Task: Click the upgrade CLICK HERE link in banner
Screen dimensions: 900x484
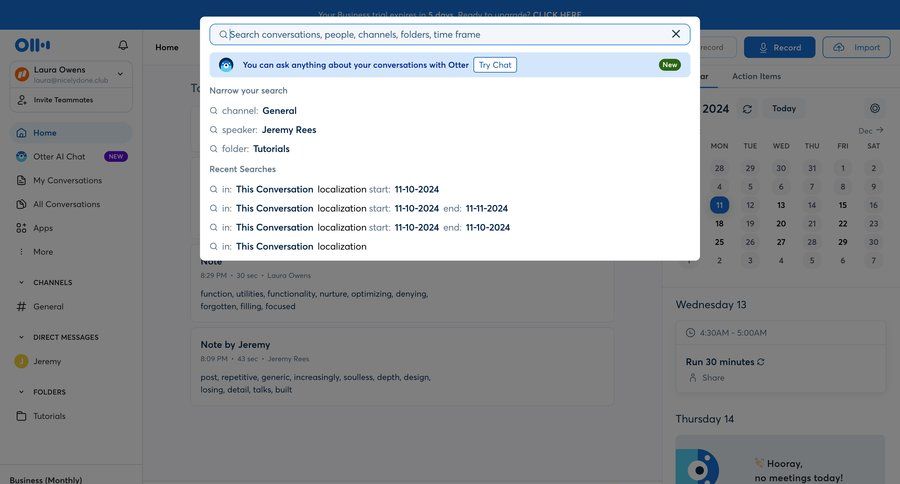Action: click(x=557, y=14)
